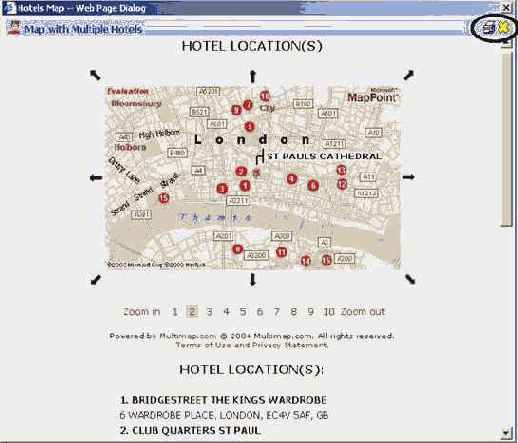
Task: Pan map northeast with the diagonal arrow
Action: 409,75
